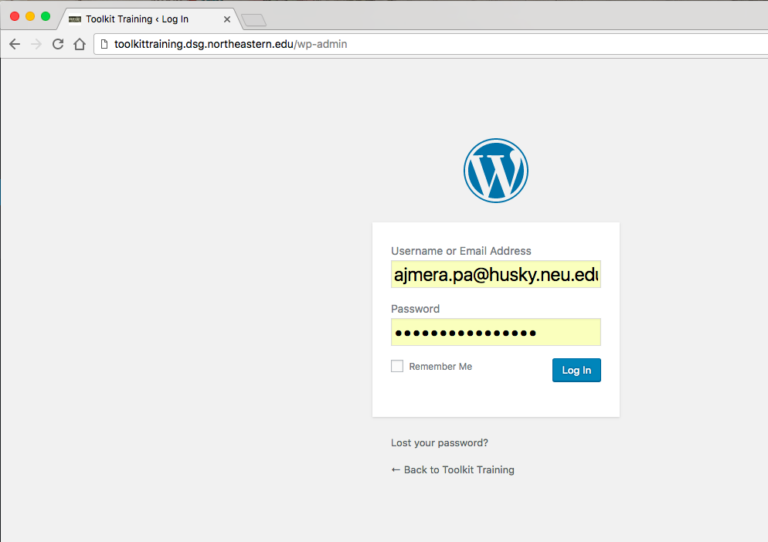This screenshot has width=768, height=542.
Task: Enable the Remember Me checkbox
Action: 397,366
